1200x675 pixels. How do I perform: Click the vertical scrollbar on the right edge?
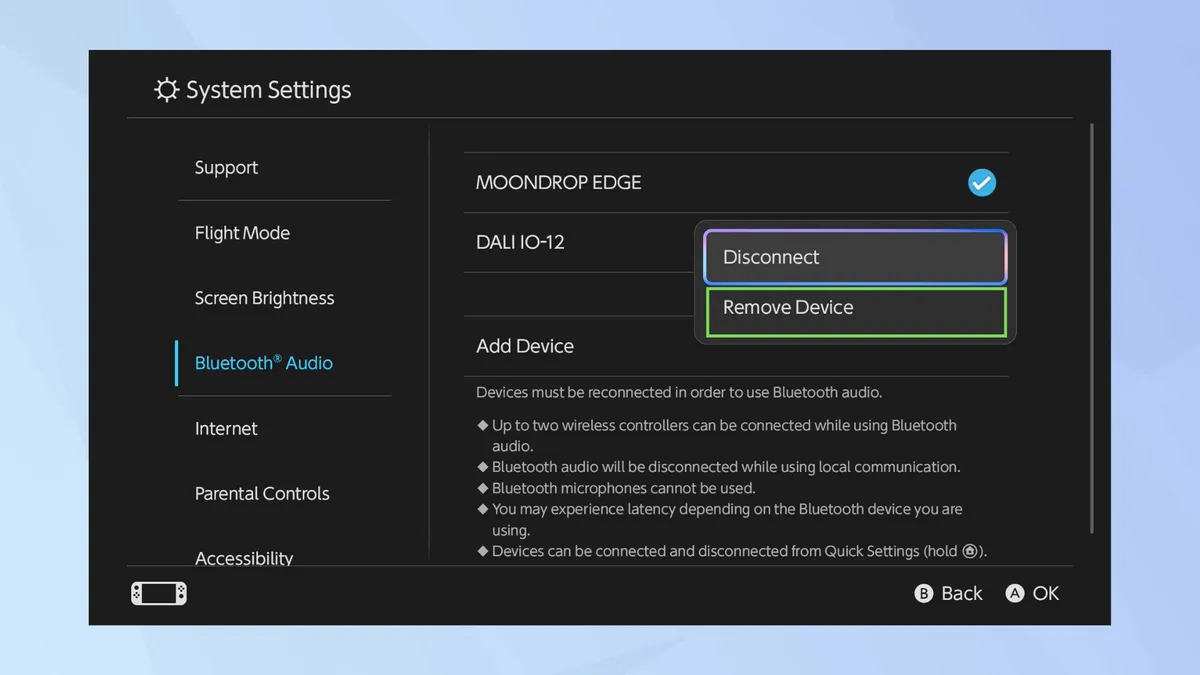[1091, 330]
